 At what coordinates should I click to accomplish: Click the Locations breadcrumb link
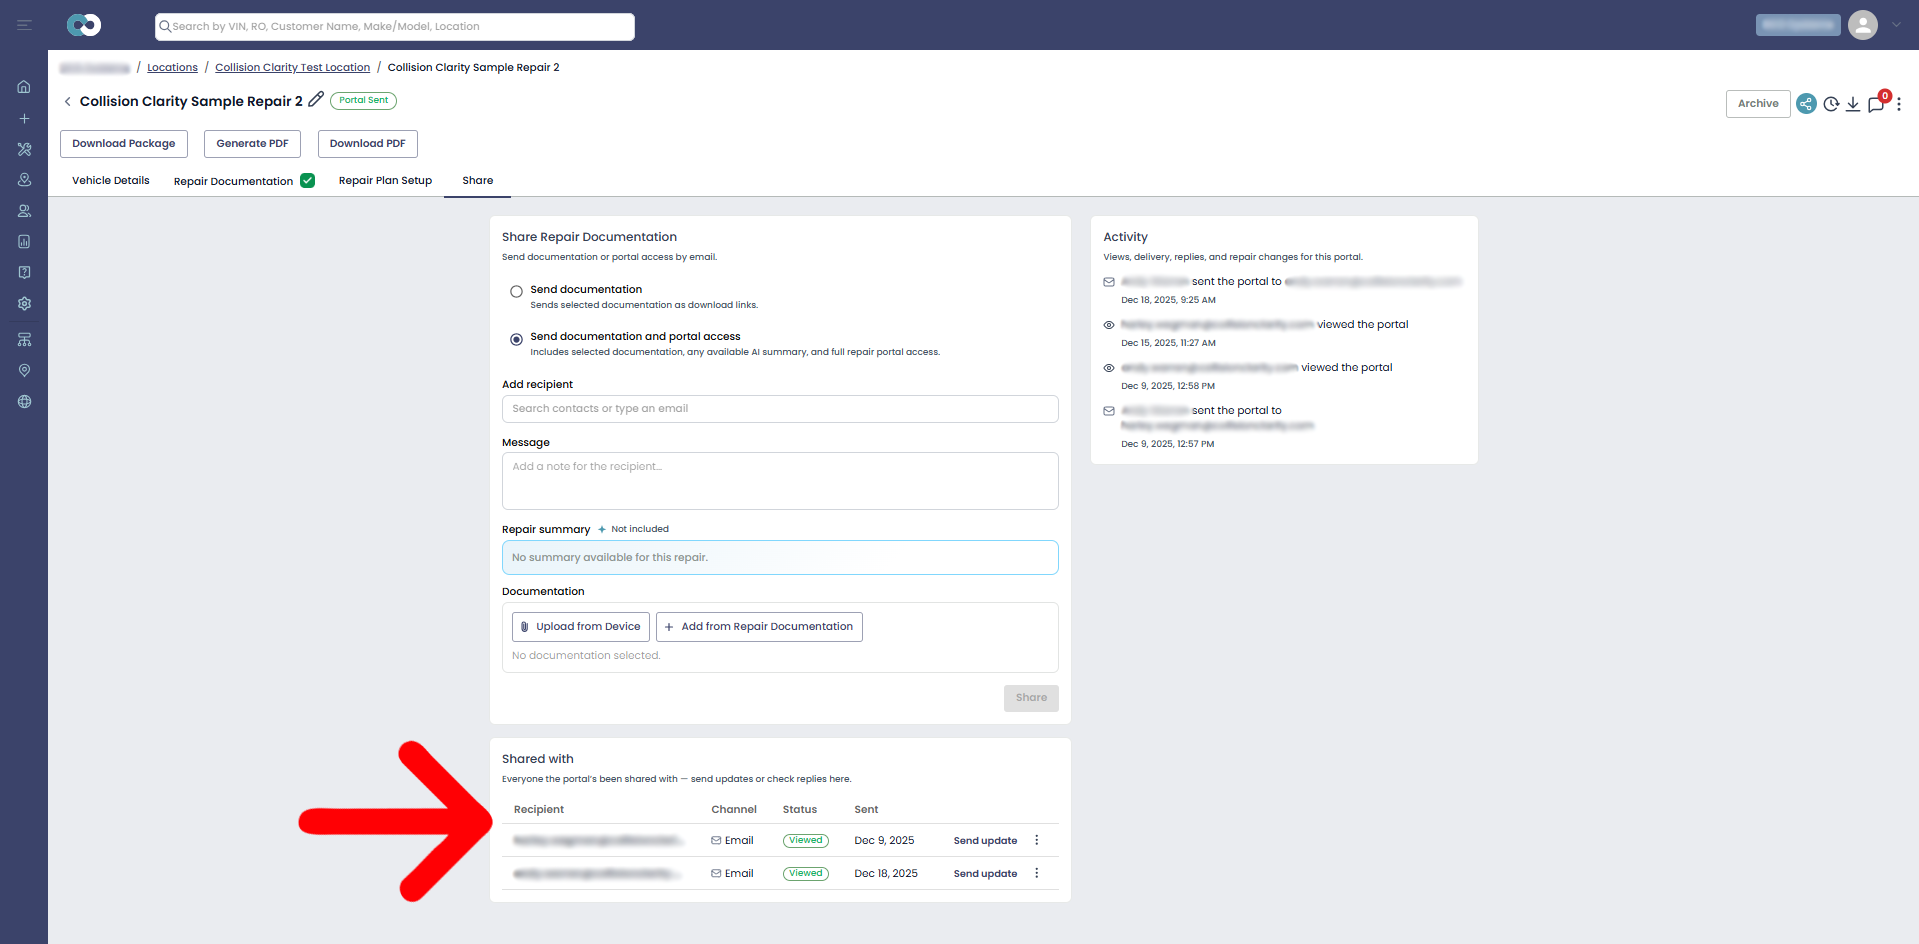[x=172, y=68]
